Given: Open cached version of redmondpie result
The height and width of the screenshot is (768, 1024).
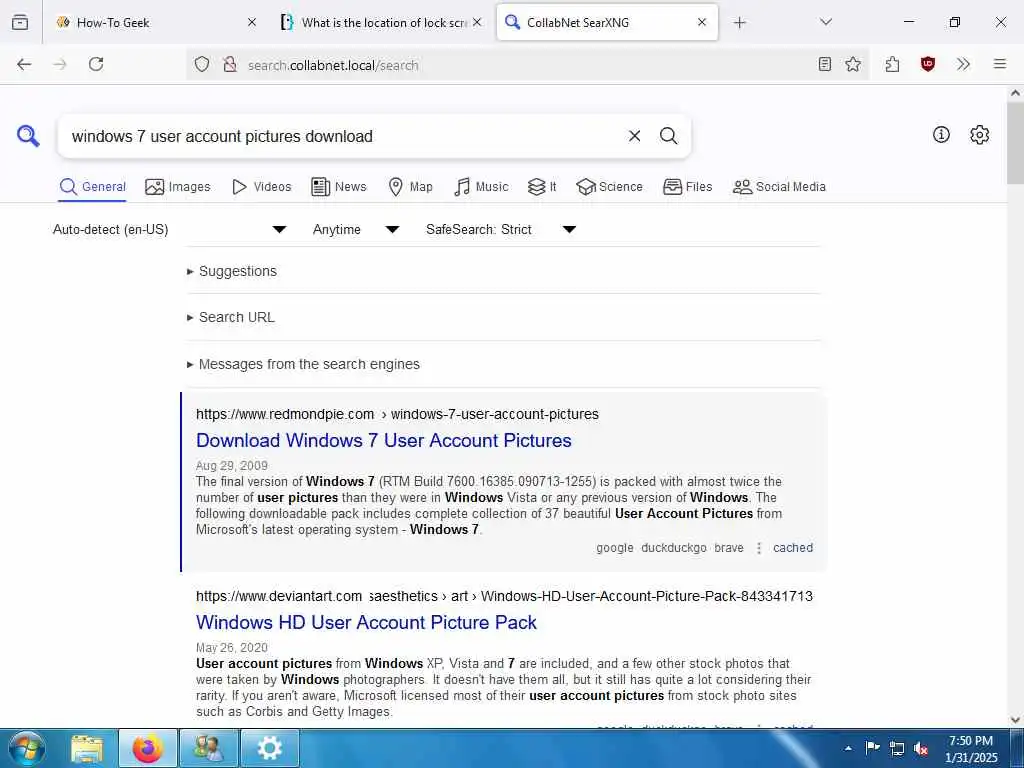Looking at the screenshot, I should click(x=793, y=548).
